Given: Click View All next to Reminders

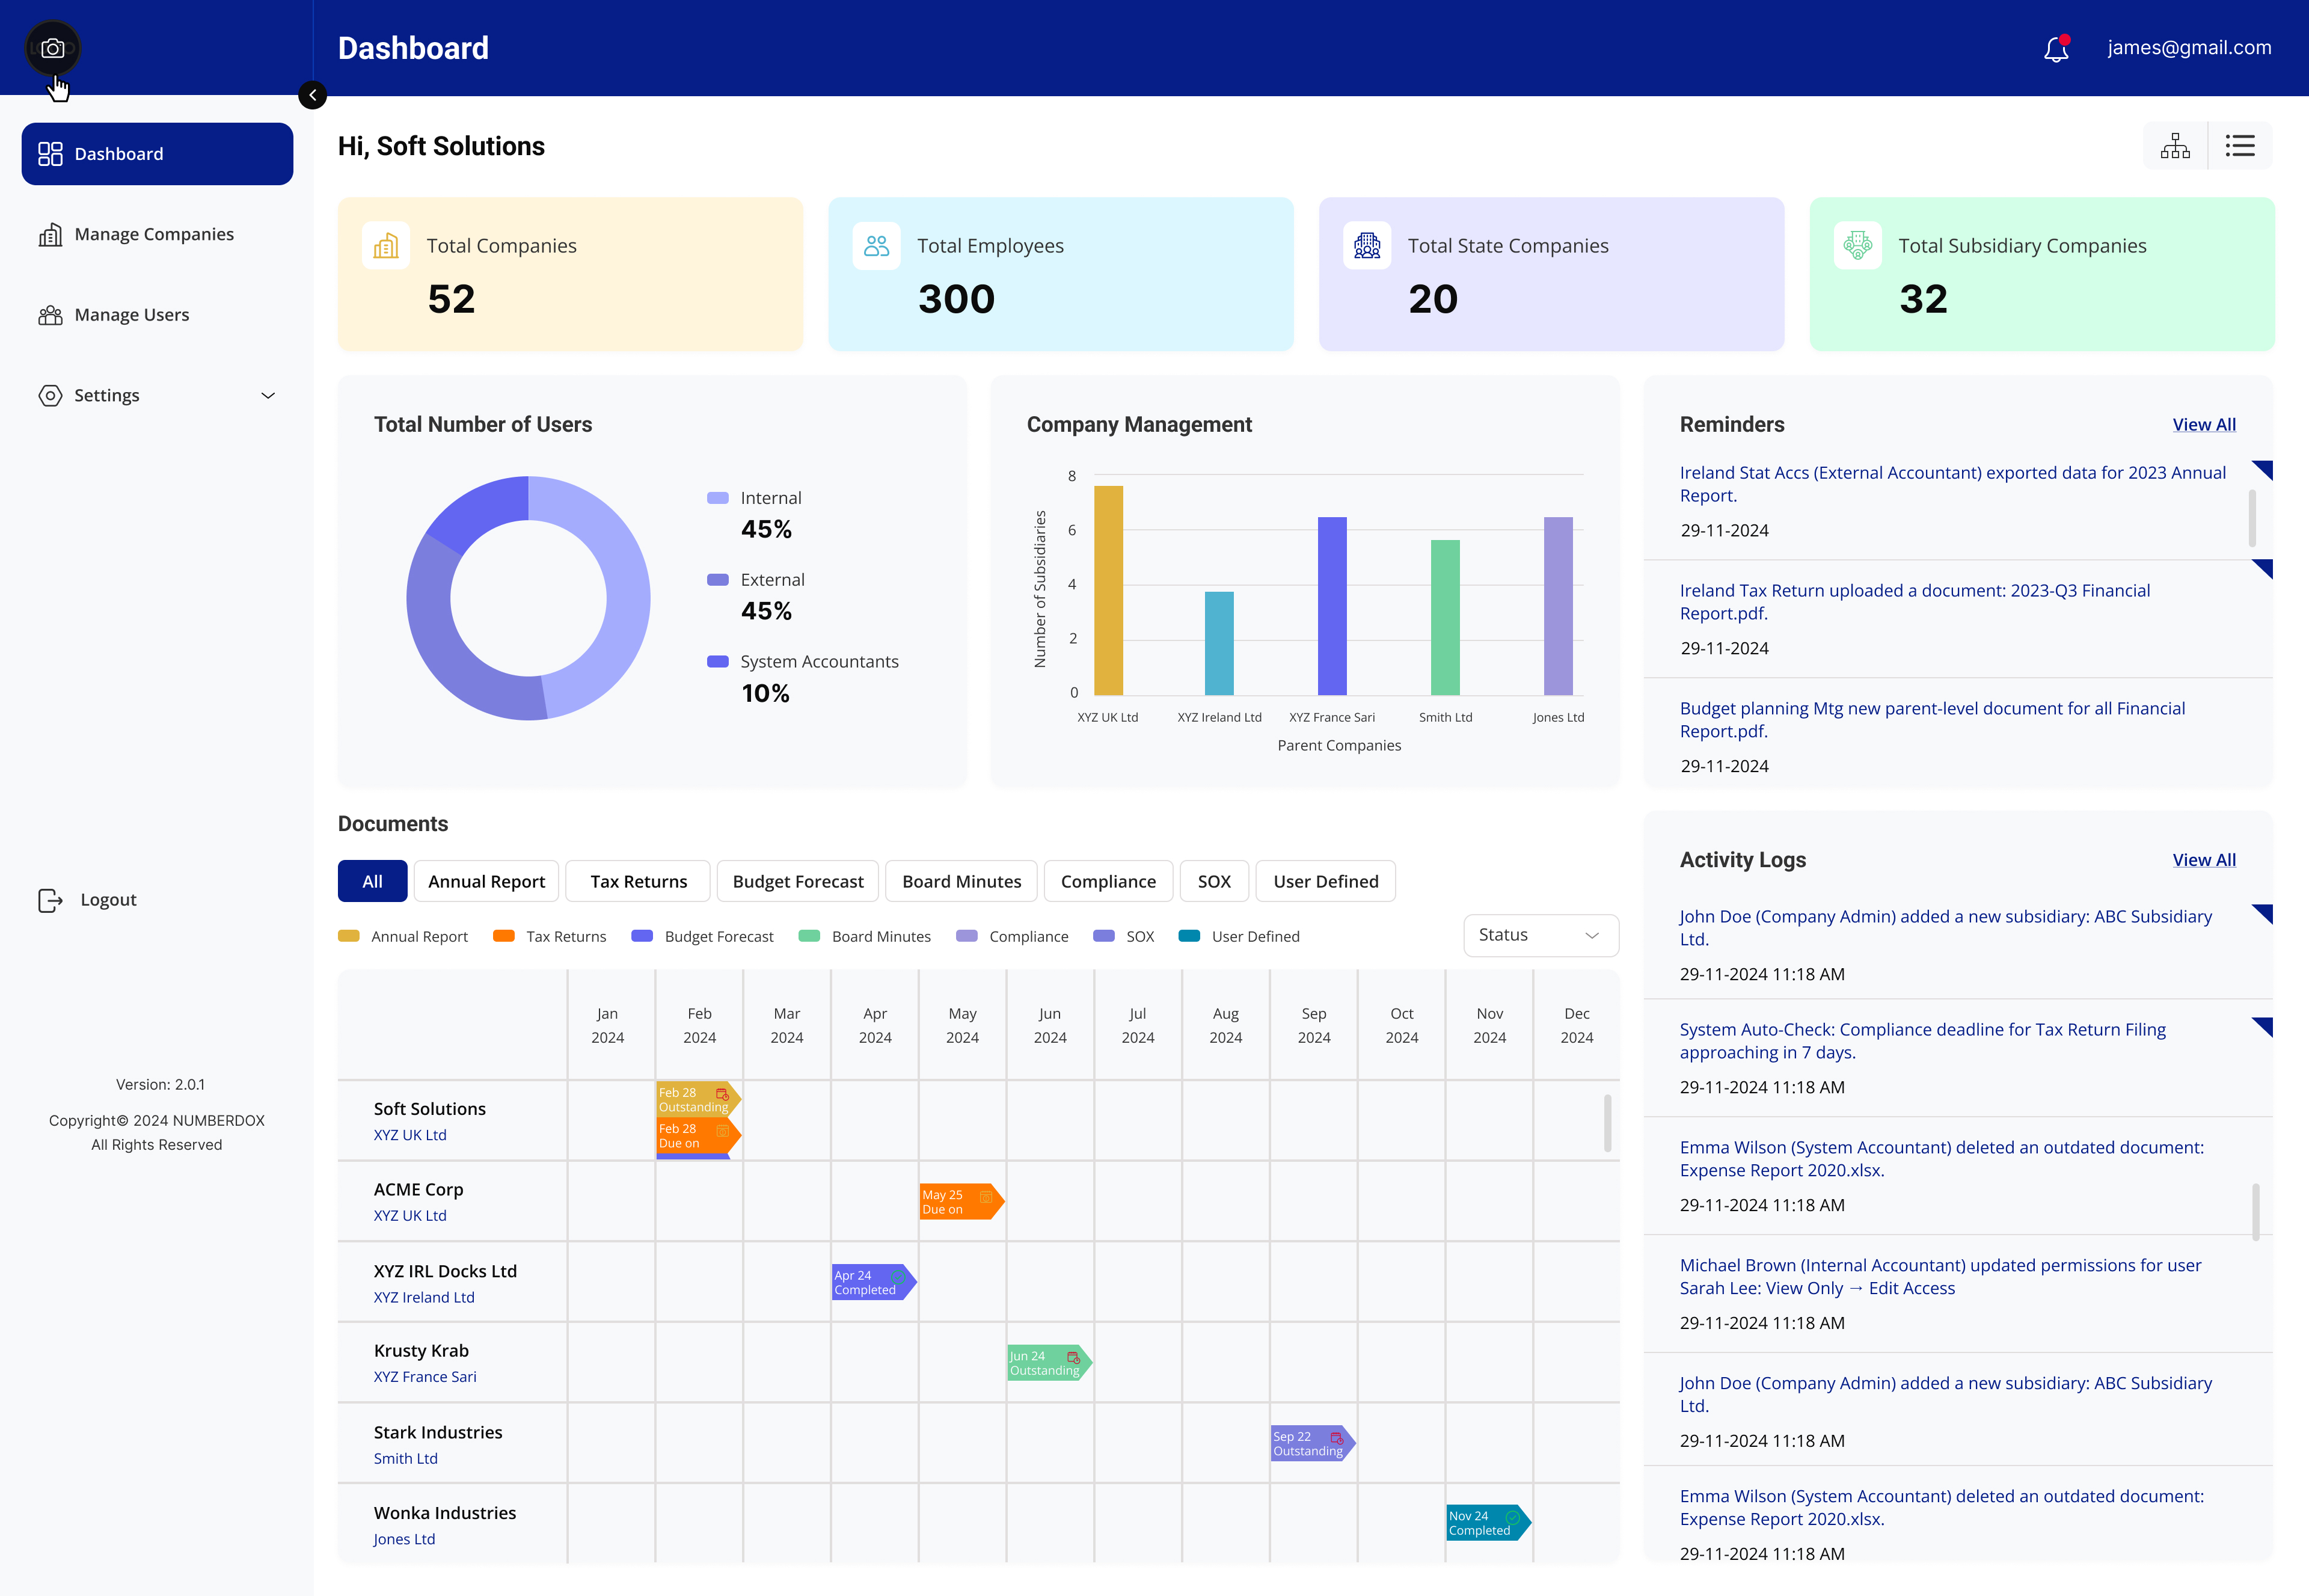Looking at the screenshot, I should [x=2204, y=424].
